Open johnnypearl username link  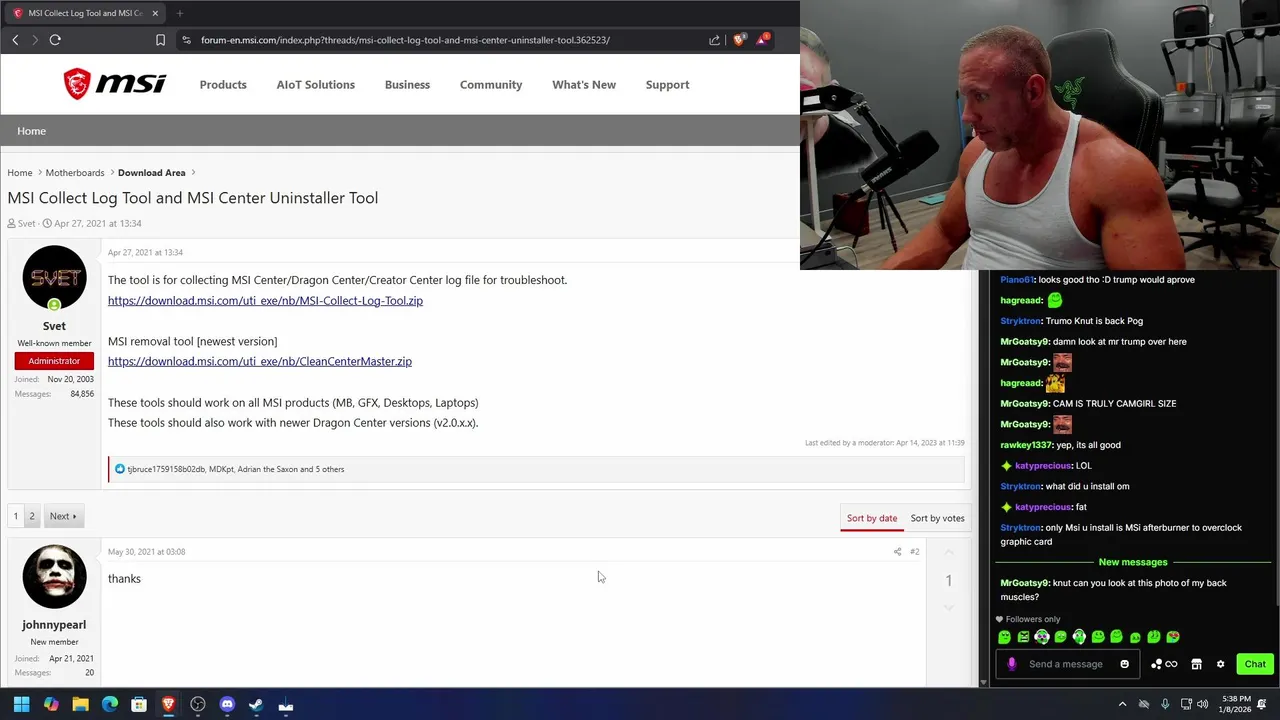point(54,625)
